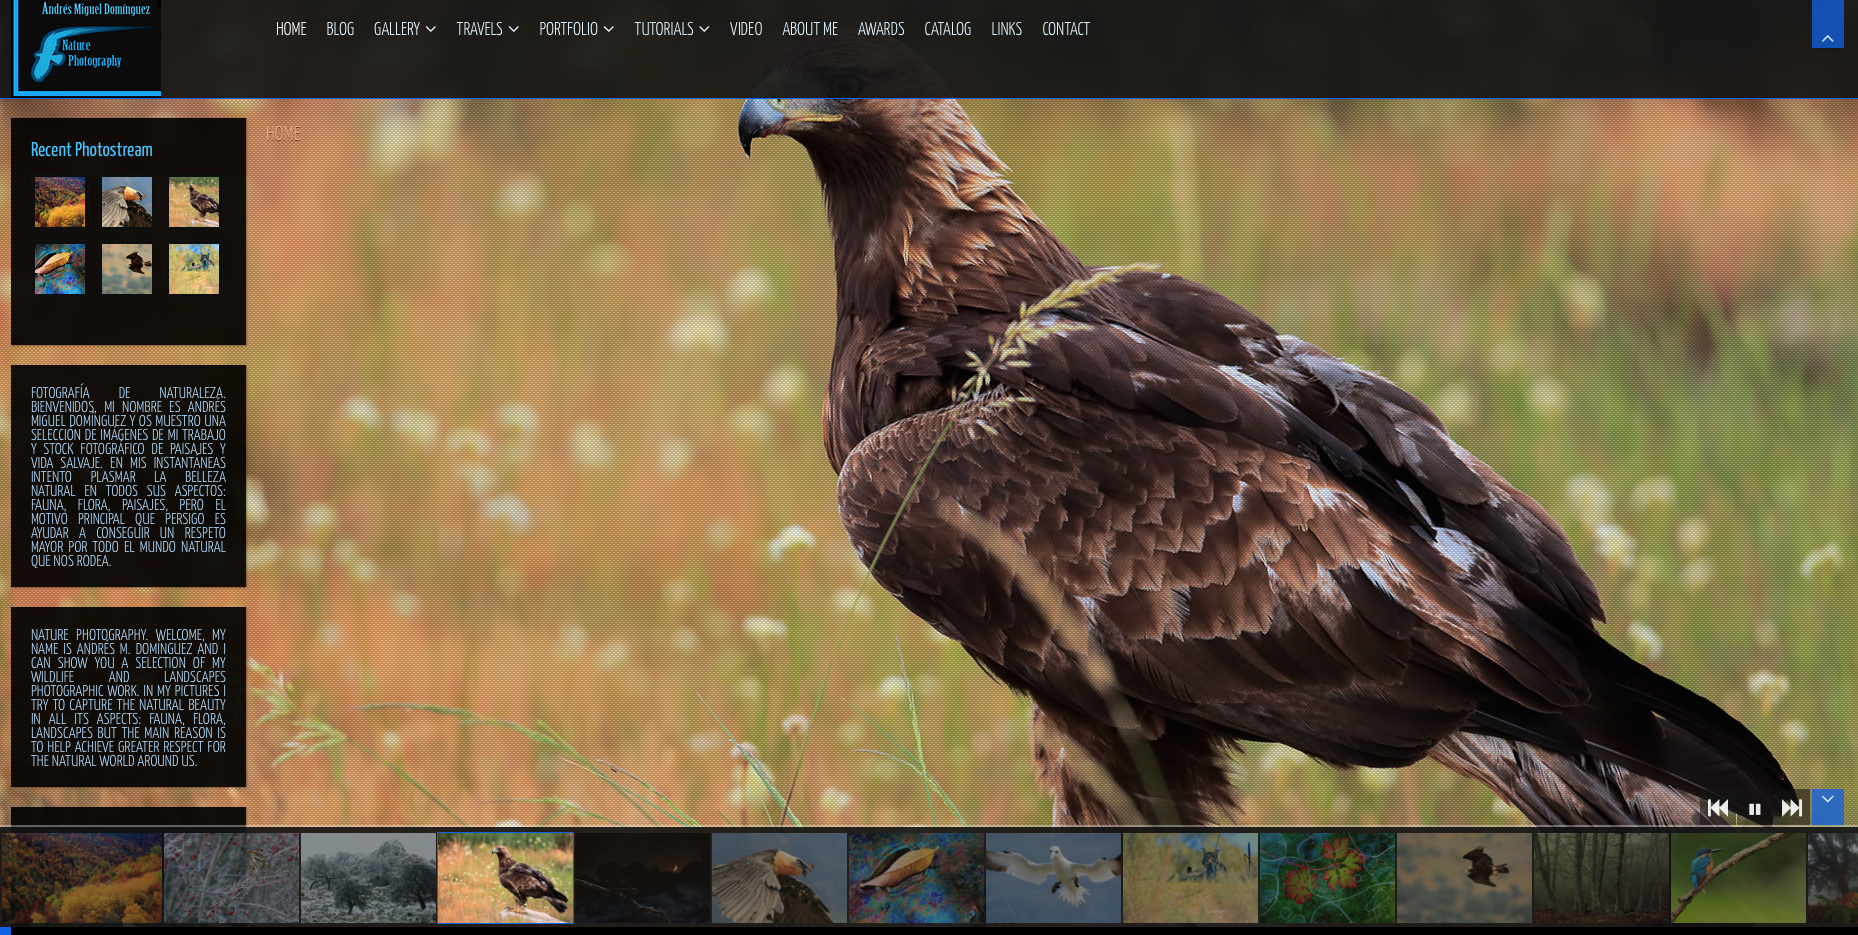Screen dimensions: 1858x935
Task: Expand the Gallery dropdown menu
Action: (404, 29)
